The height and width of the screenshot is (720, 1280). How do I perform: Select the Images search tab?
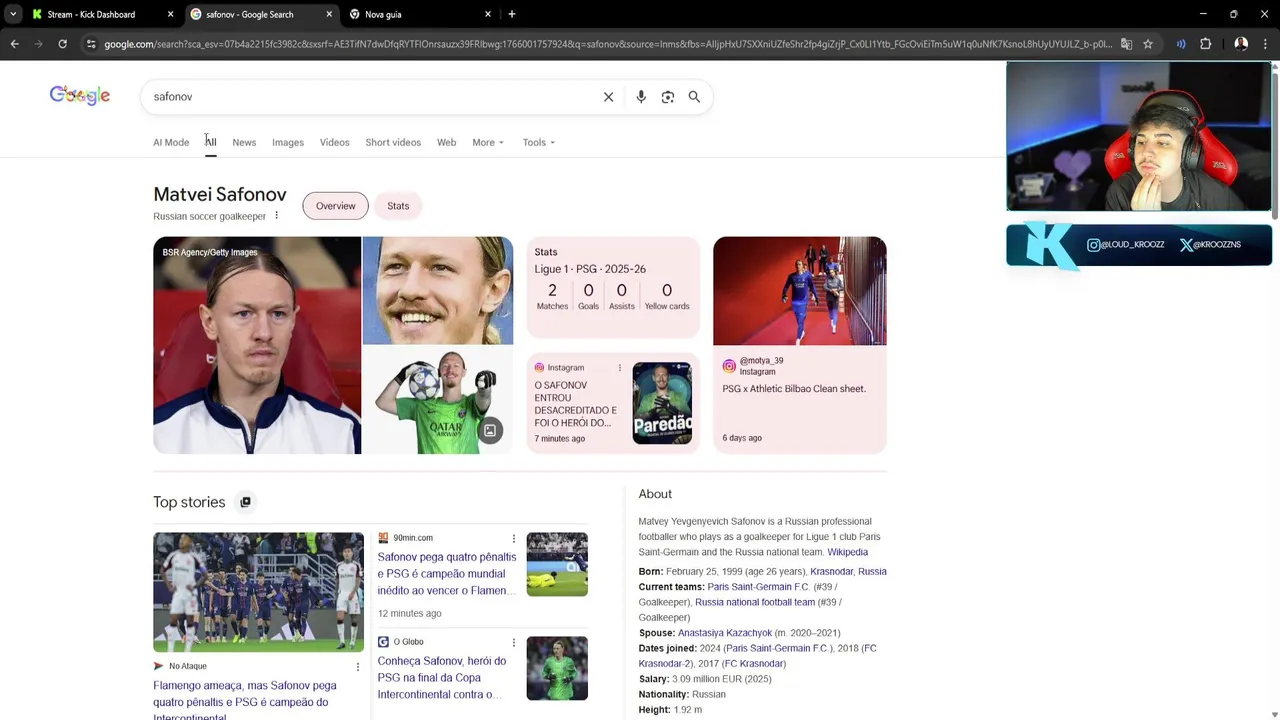[288, 142]
